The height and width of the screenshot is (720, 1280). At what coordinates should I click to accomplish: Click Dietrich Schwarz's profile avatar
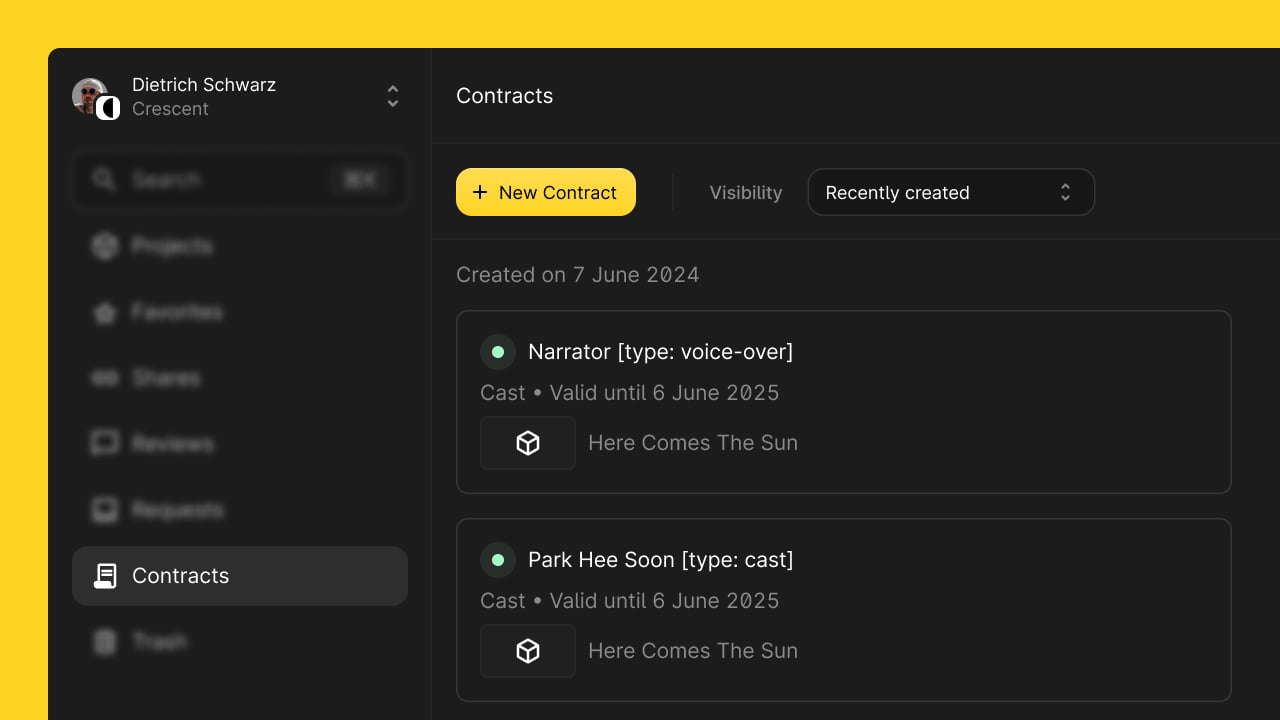(91, 96)
